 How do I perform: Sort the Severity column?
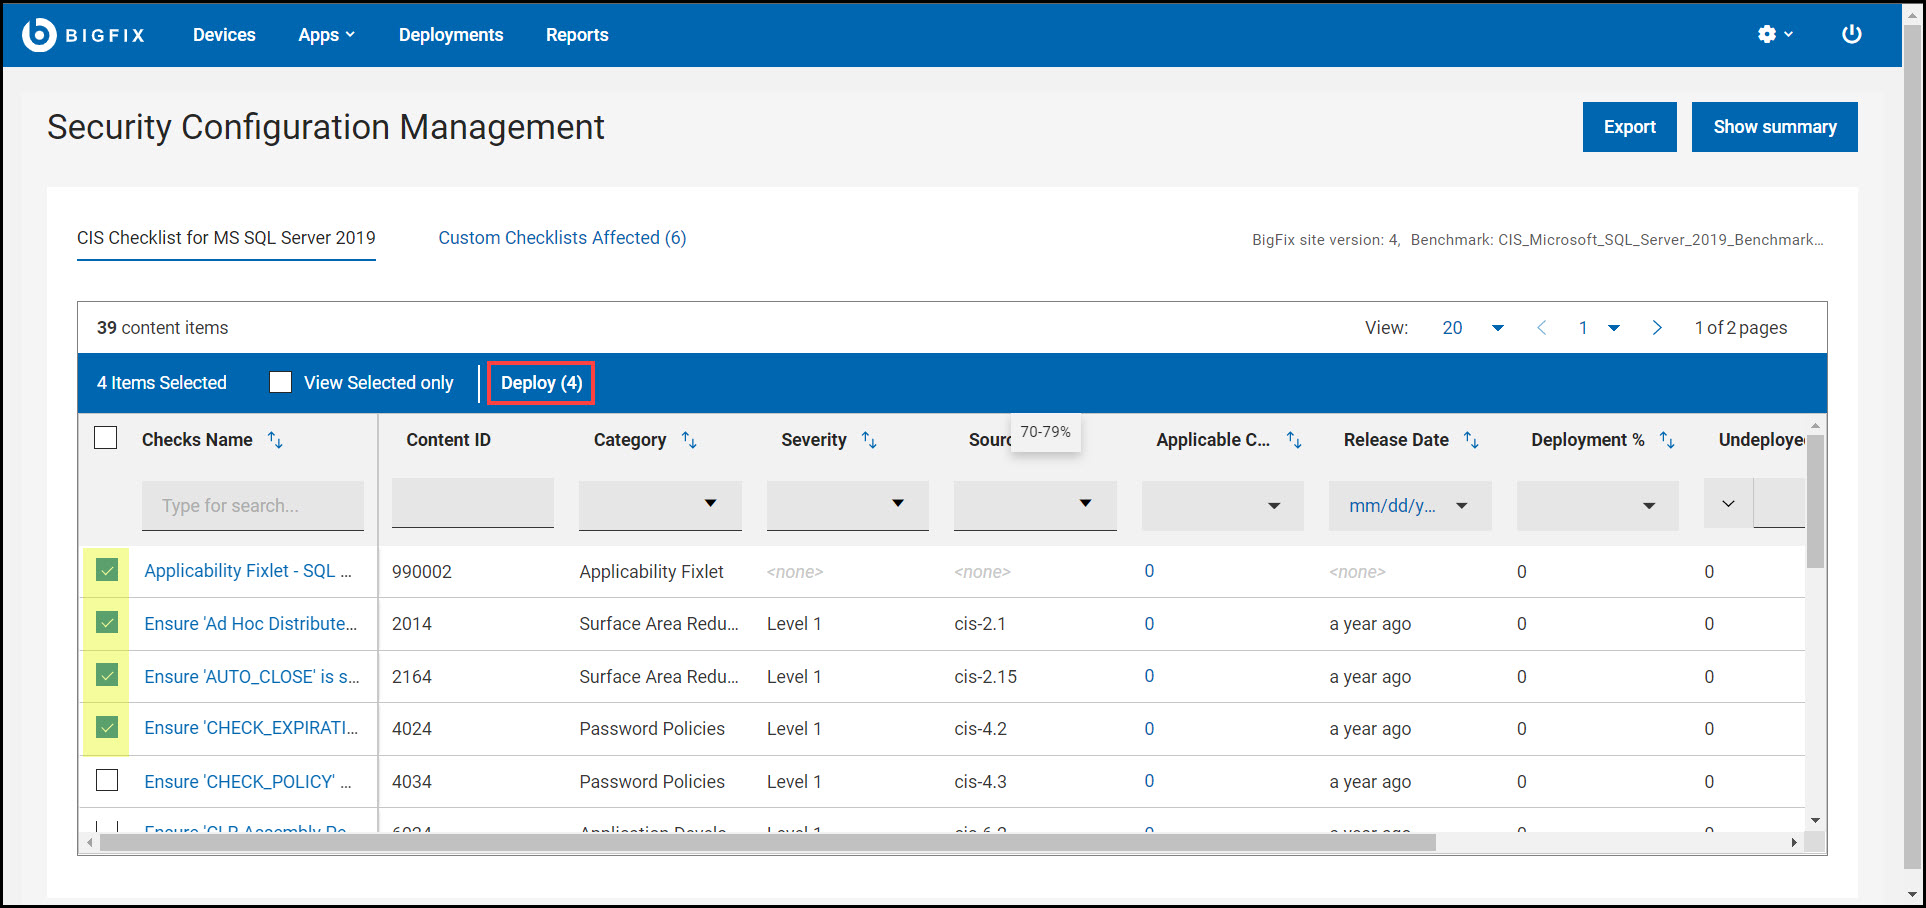pos(868,439)
